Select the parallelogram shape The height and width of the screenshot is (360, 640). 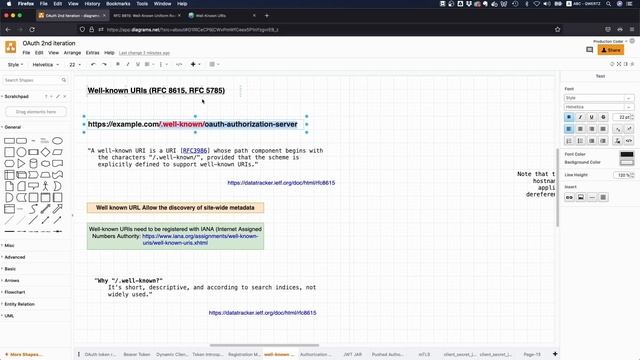(58, 152)
